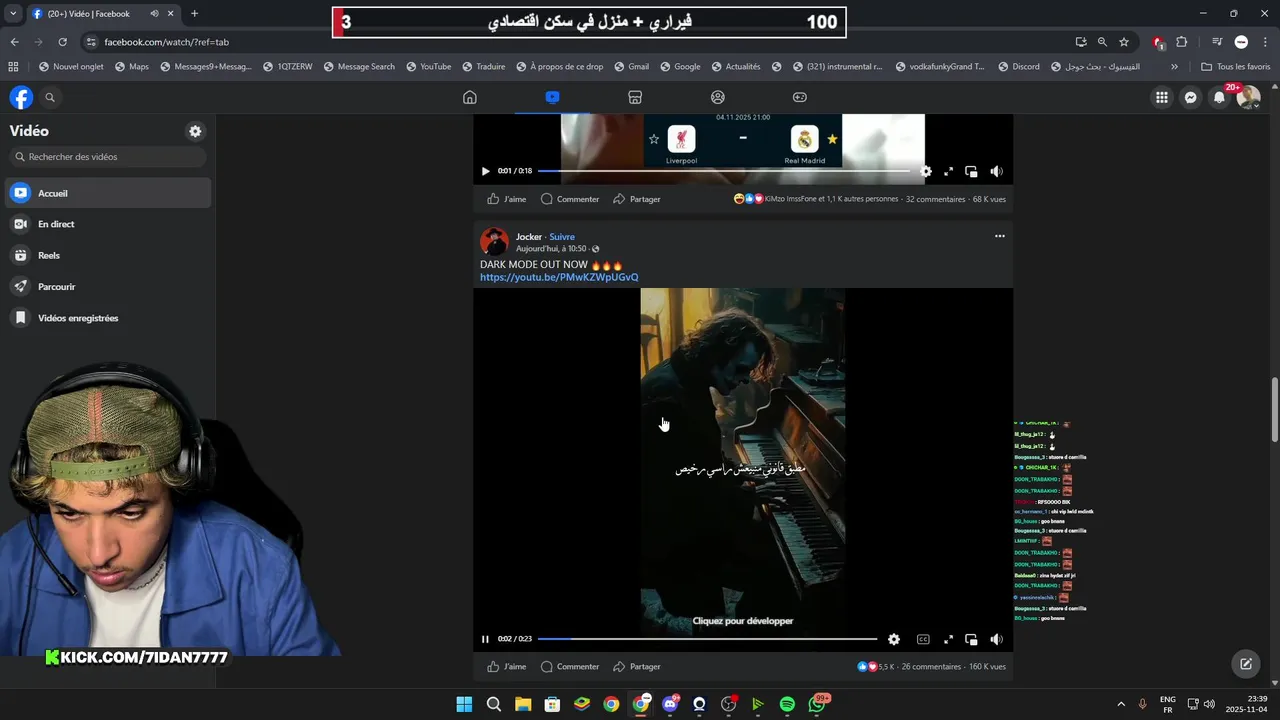Switch to the Video tab in top navigation
Viewport: 1280px width, 720px height.
[x=552, y=97]
